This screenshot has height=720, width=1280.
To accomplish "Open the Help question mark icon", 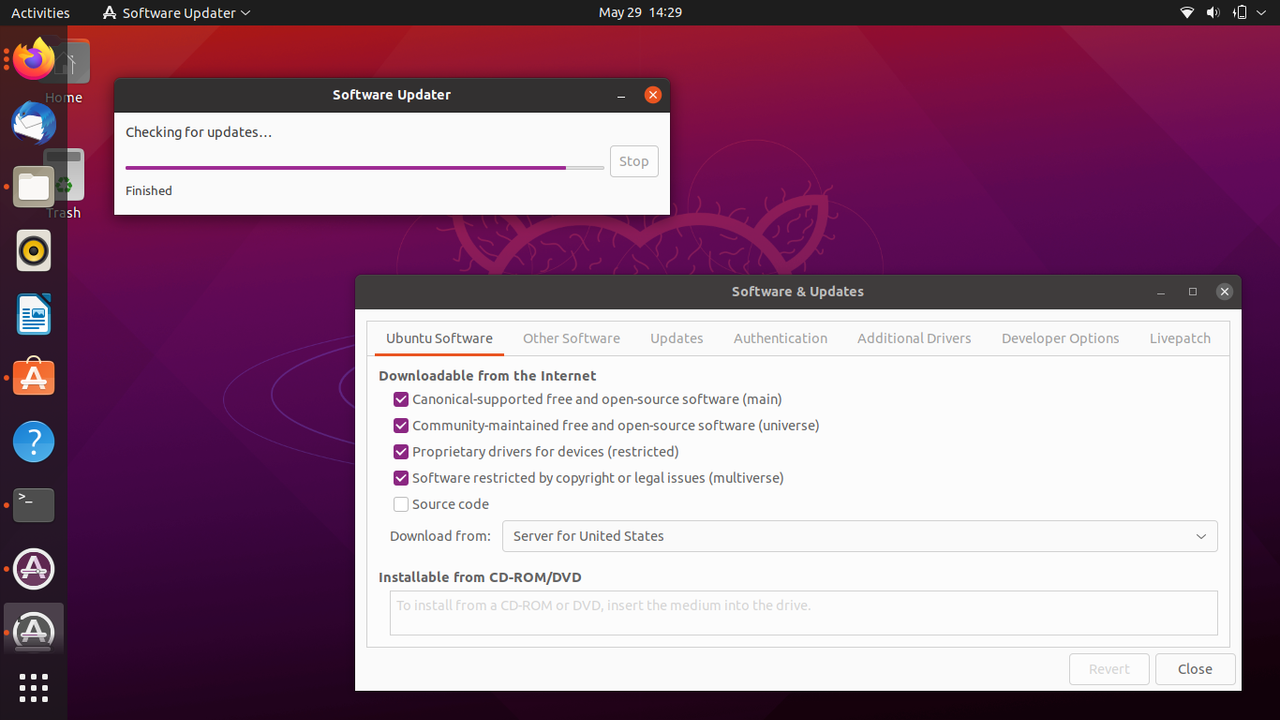I will coord(34,441).
